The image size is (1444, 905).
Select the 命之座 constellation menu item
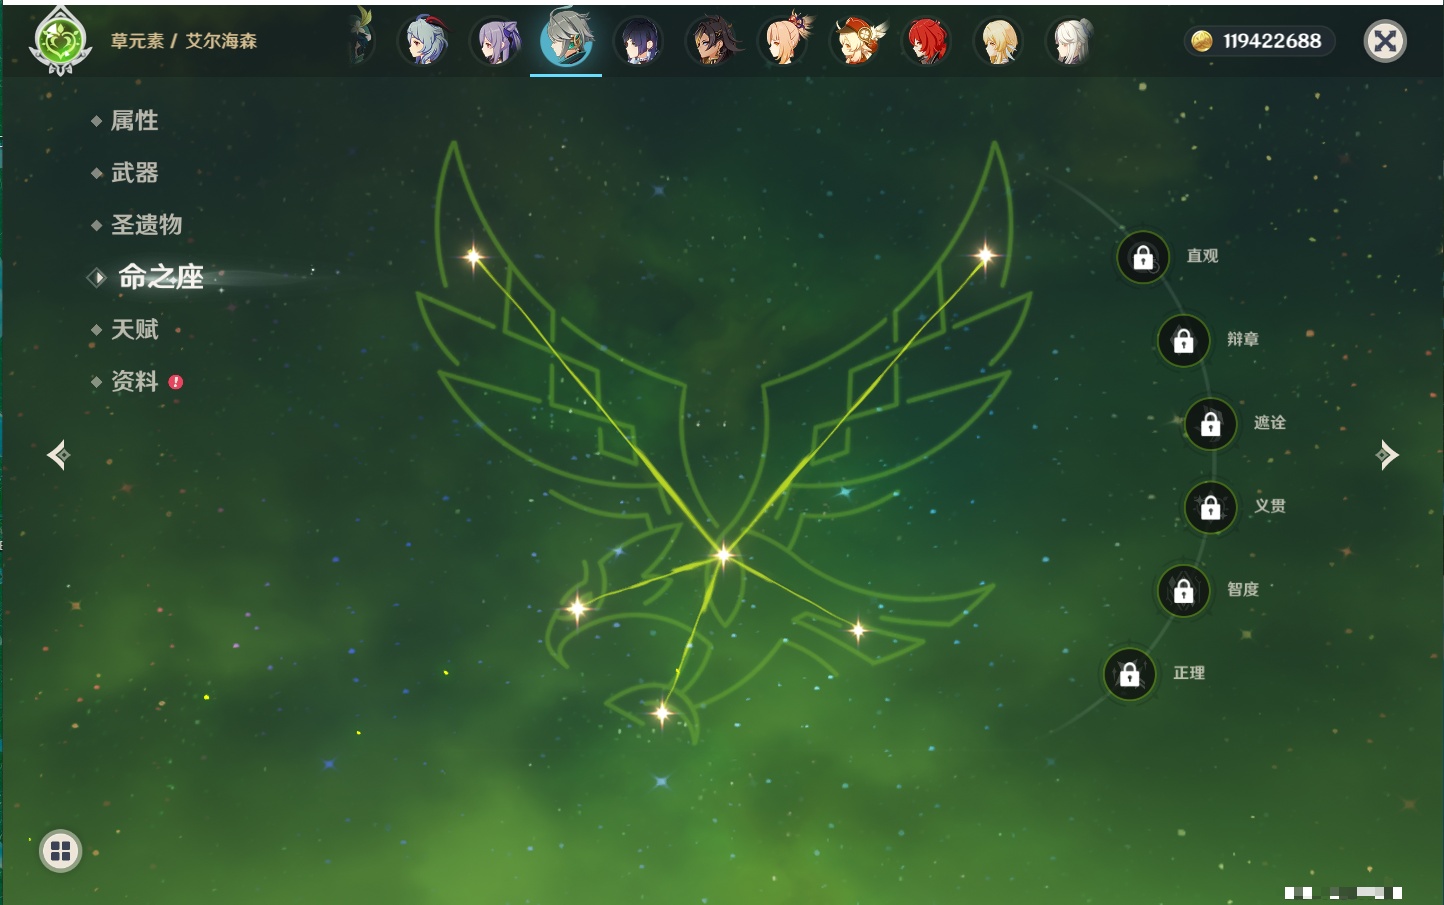tap(161, 277)
